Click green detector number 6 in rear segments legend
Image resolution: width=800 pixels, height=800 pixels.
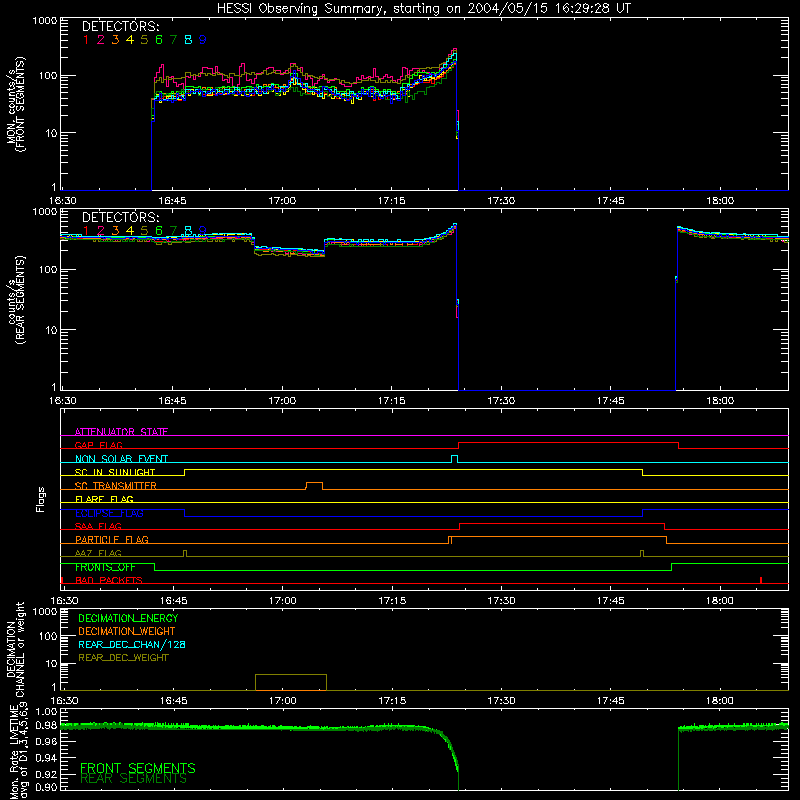click(159, 231)
